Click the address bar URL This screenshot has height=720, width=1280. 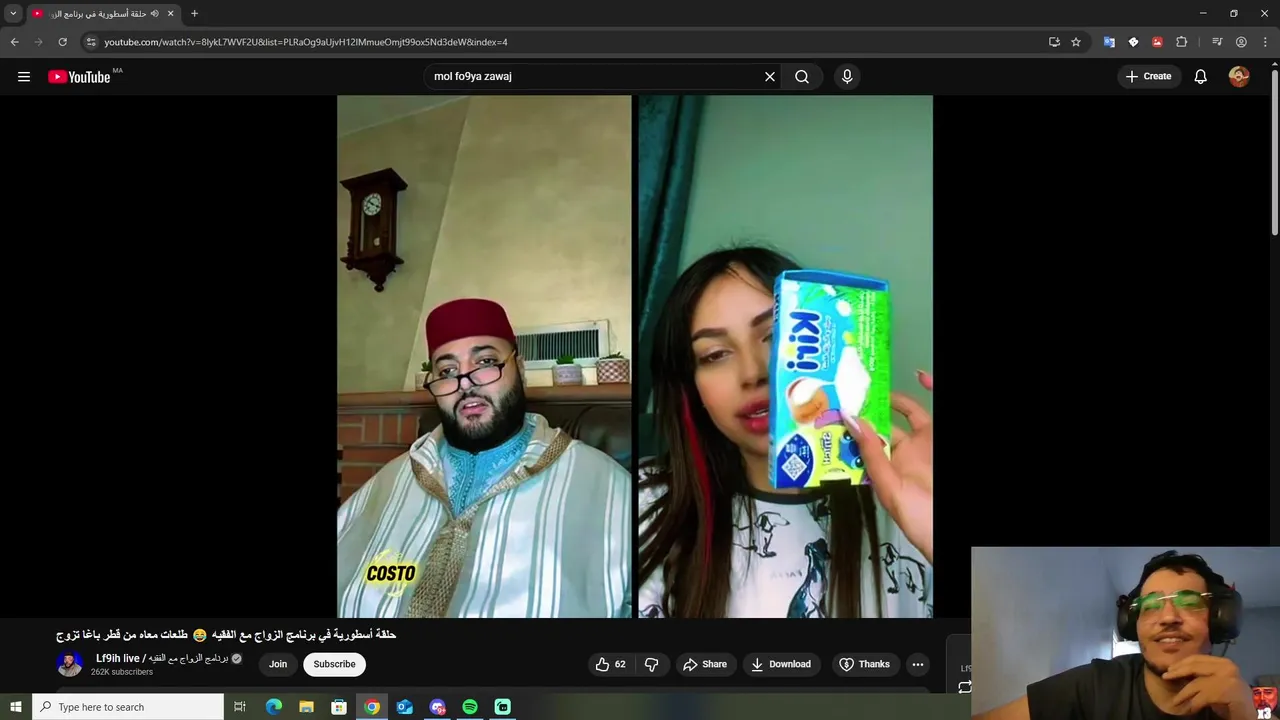click(x=306, y=42)
